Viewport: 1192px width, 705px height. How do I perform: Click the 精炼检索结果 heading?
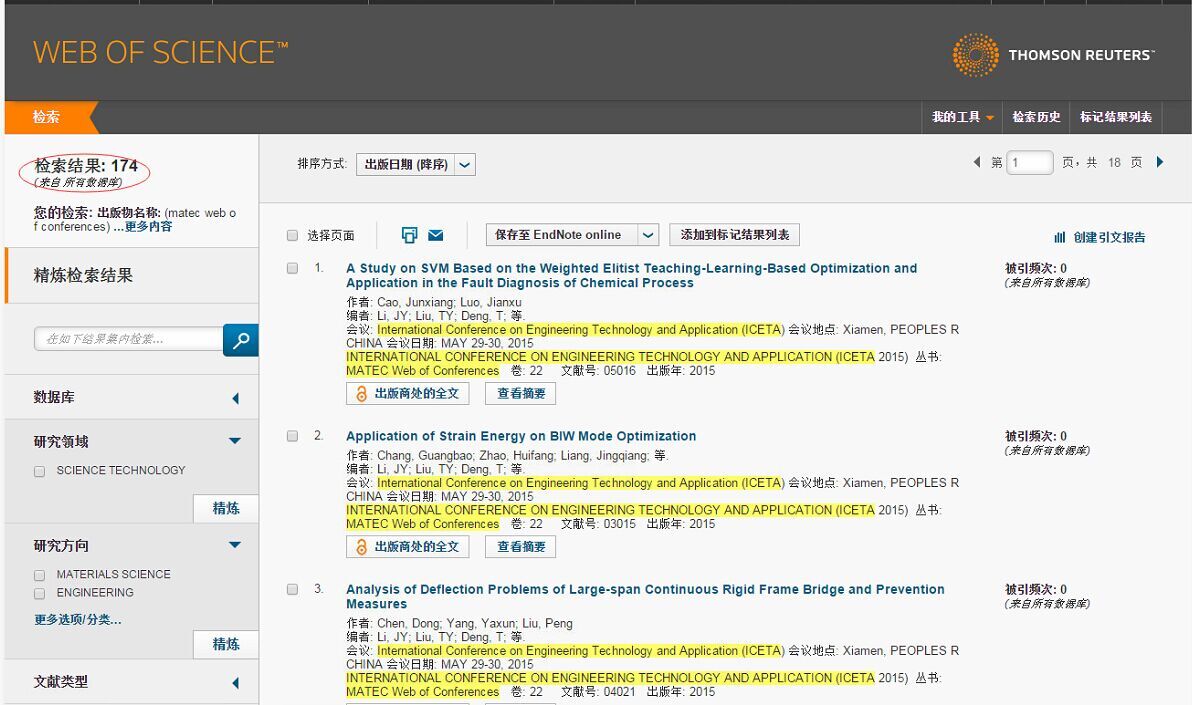click(83, 275)
